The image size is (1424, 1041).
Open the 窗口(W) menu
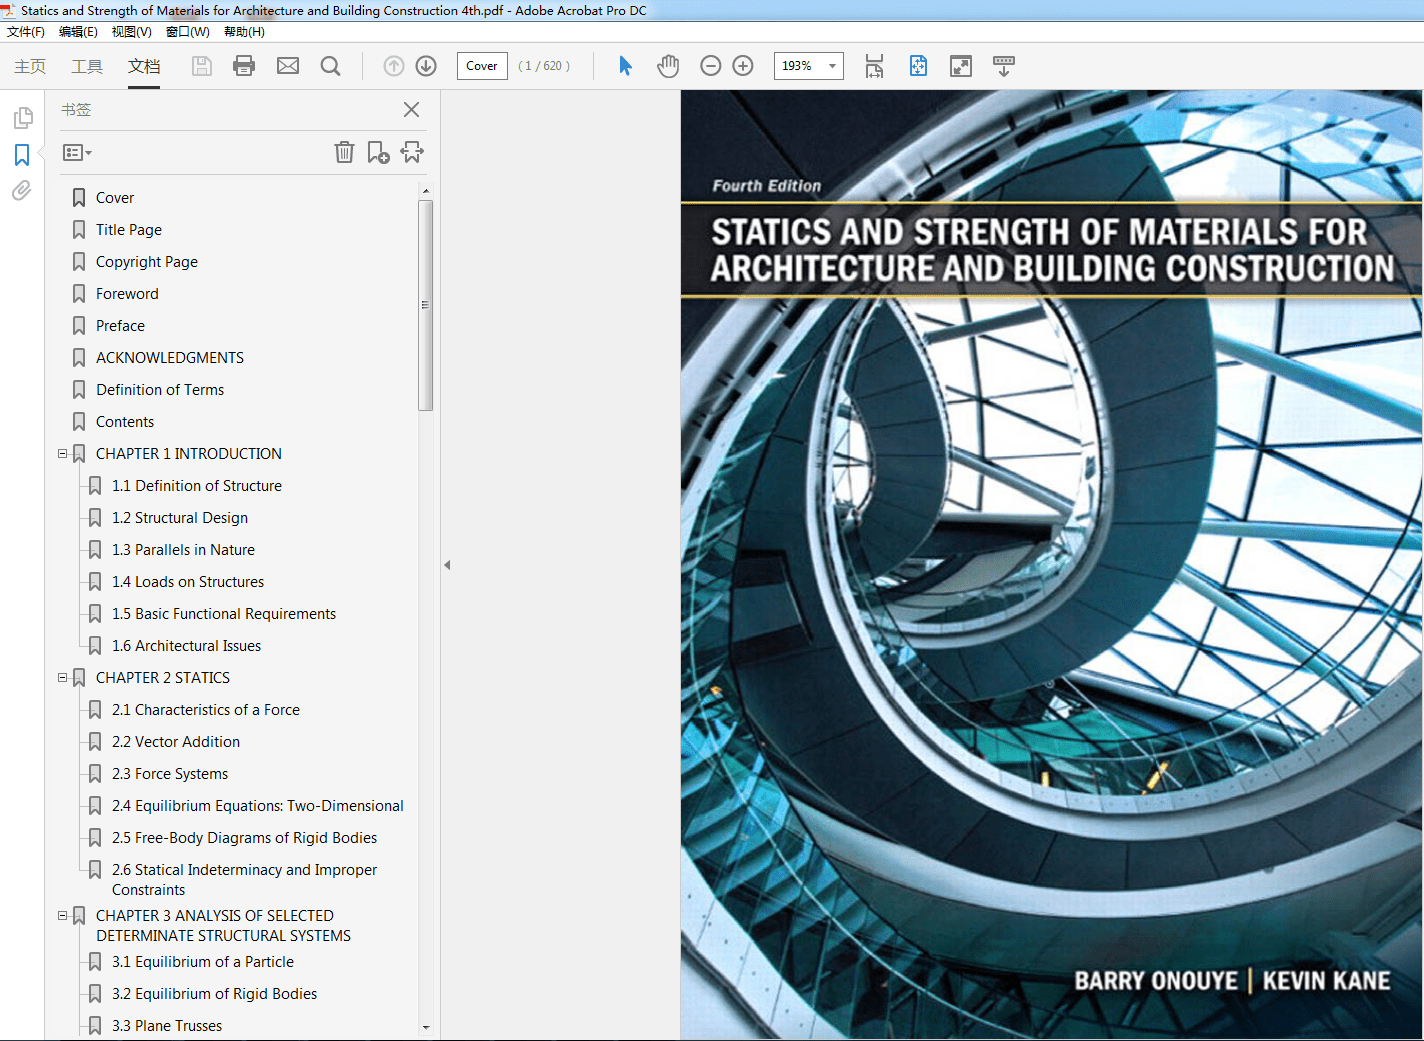click(x=188, y=32)
